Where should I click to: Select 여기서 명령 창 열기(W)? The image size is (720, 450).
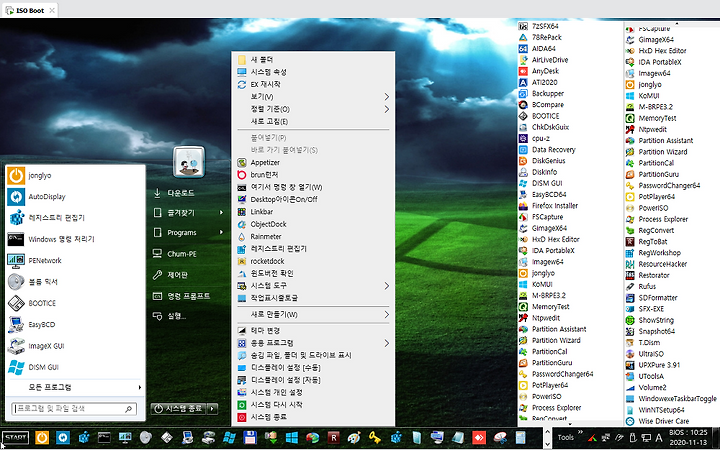[x=313, y=187]
